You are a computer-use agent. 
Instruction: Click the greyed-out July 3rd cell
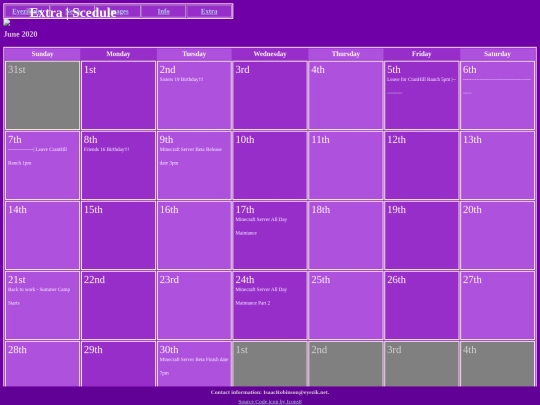[422, 364]
